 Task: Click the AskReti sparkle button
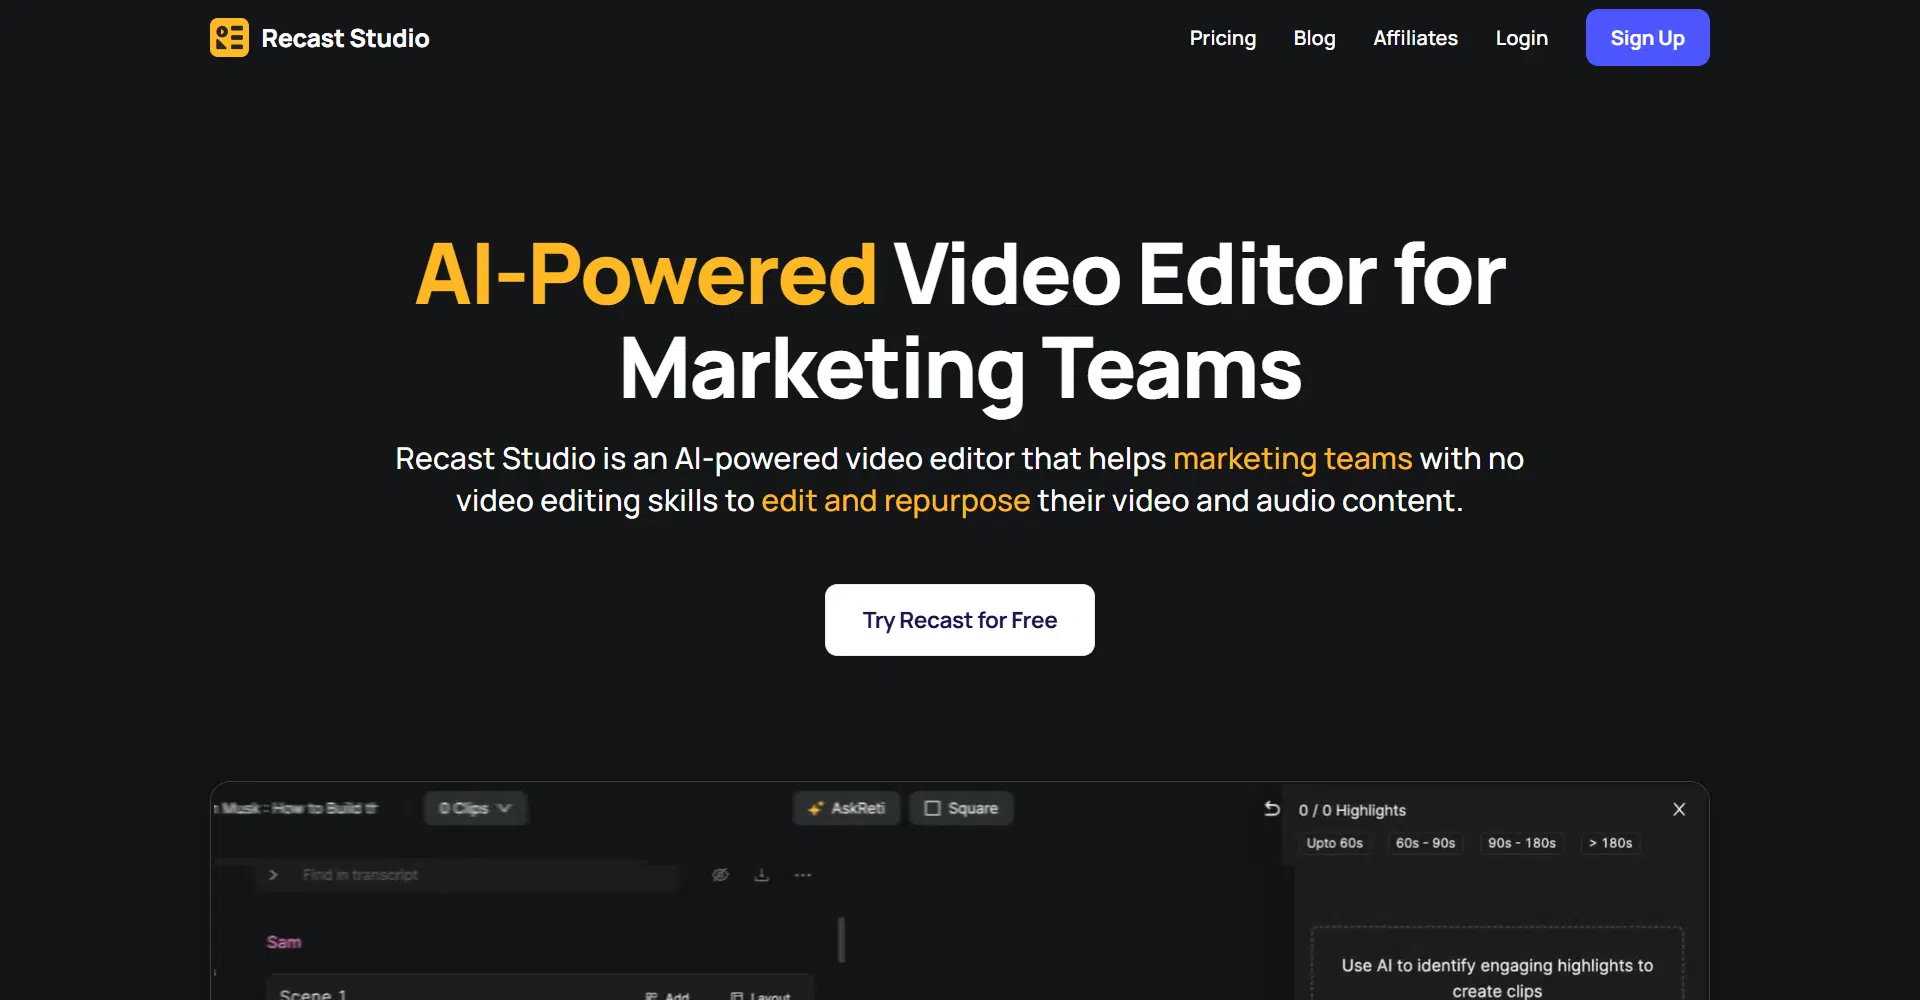pos(846,808)
